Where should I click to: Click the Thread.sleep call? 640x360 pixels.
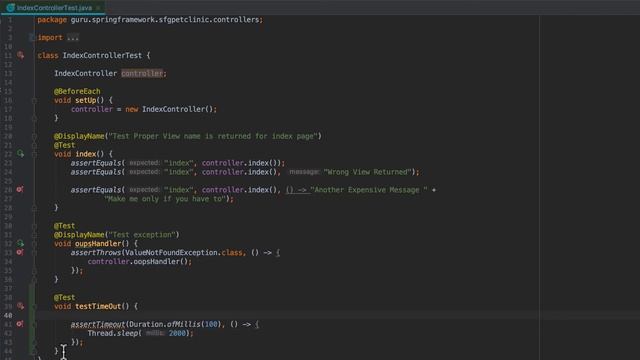(x=113, y=333)
